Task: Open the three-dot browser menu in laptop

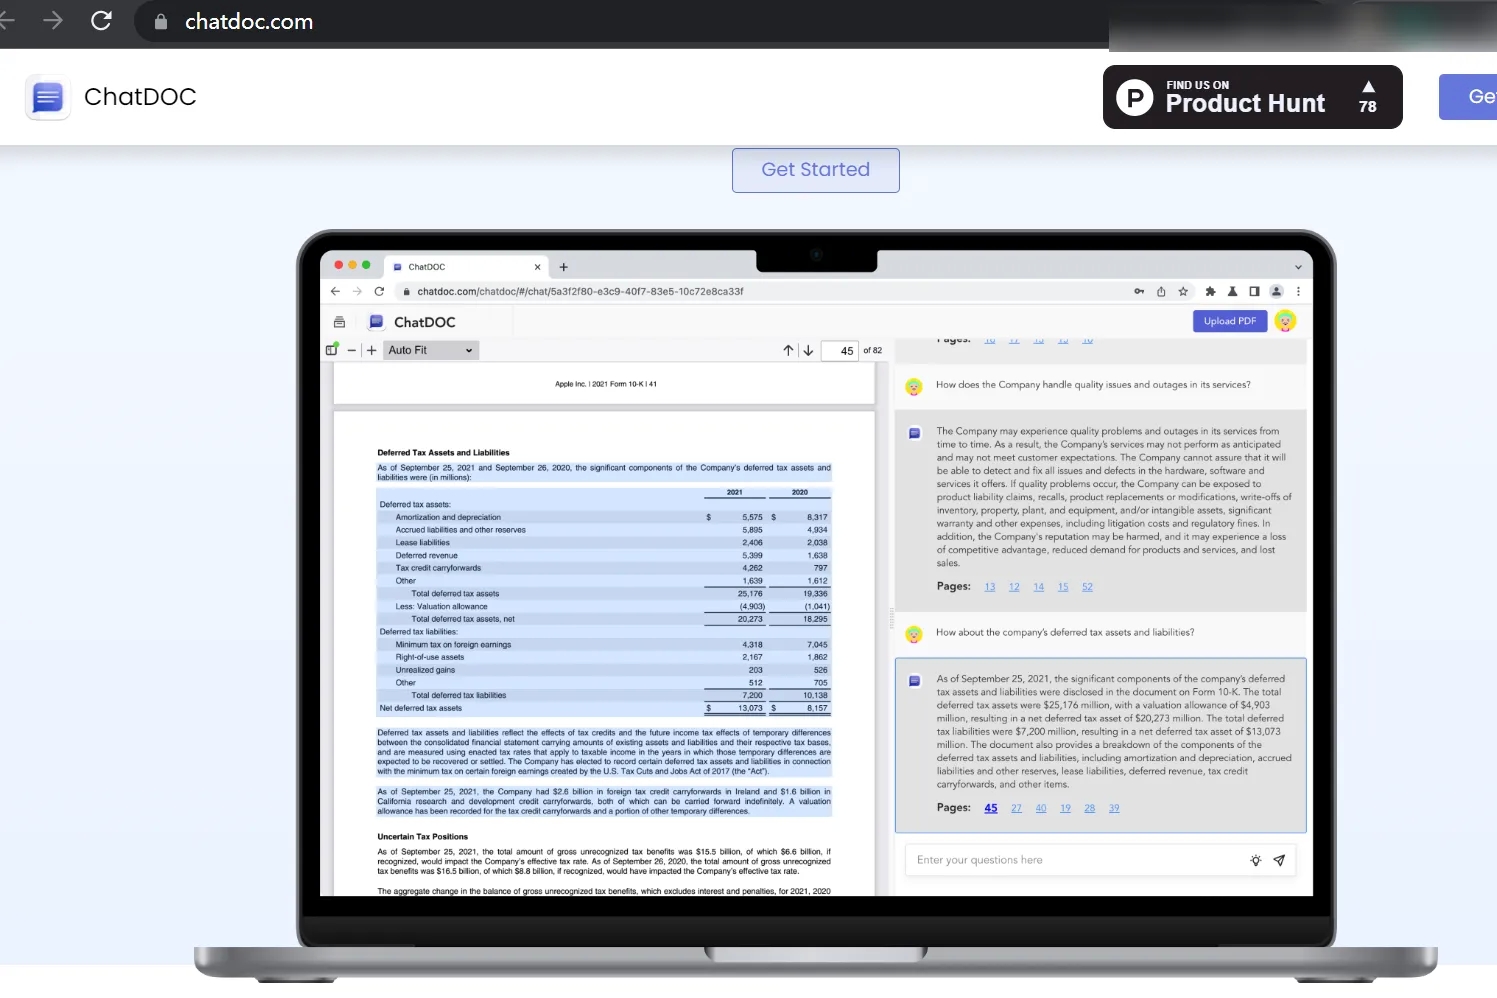Action: click(x=1298, y=292)
